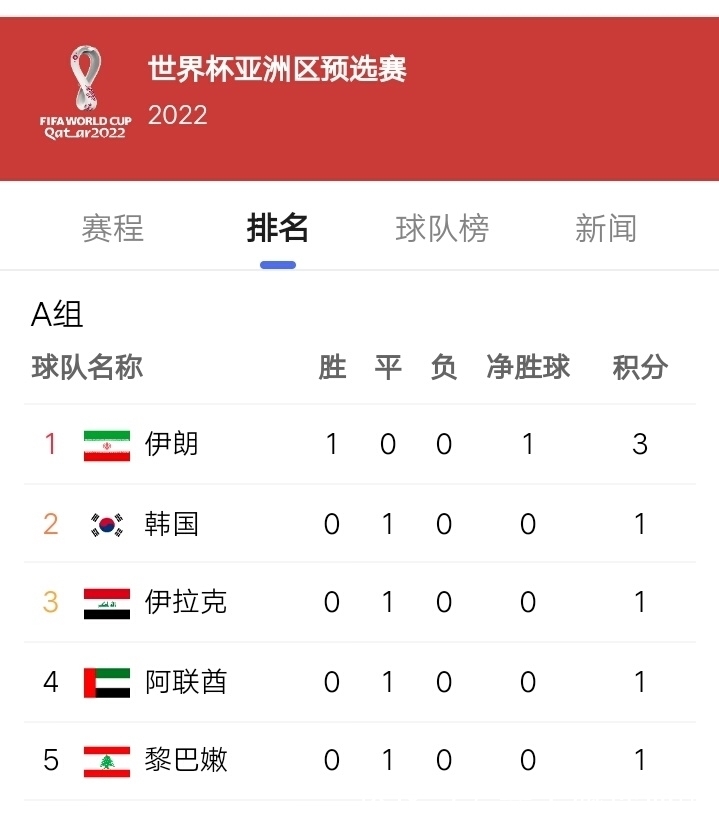Tap the FIFA World Cup Qatar 2022 logo

tap(86, 93)
